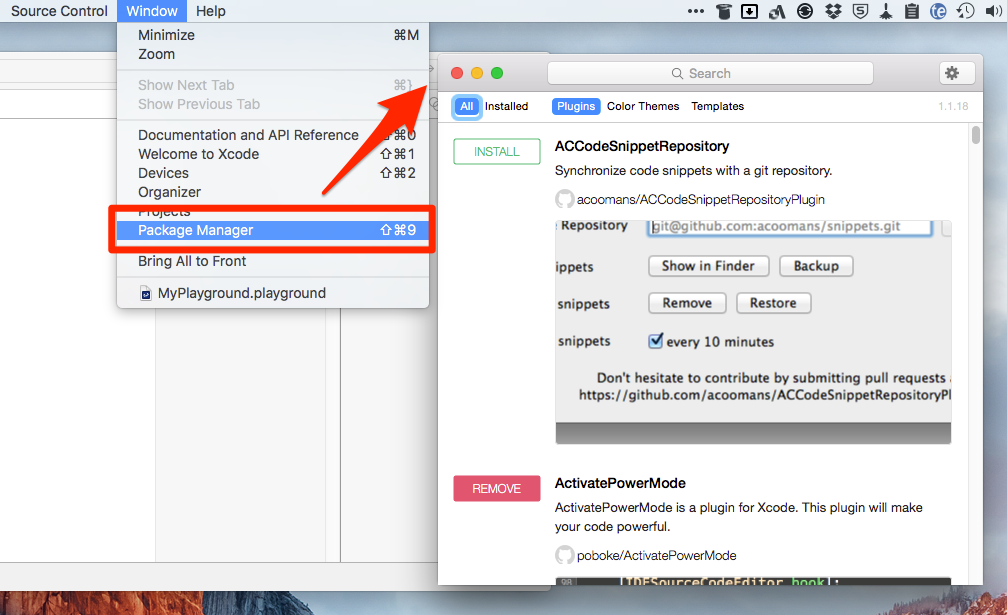Switch to the Color Themes category
Image resolution: width=1007 pixels, height=615 pixels.
click(643, 107)
